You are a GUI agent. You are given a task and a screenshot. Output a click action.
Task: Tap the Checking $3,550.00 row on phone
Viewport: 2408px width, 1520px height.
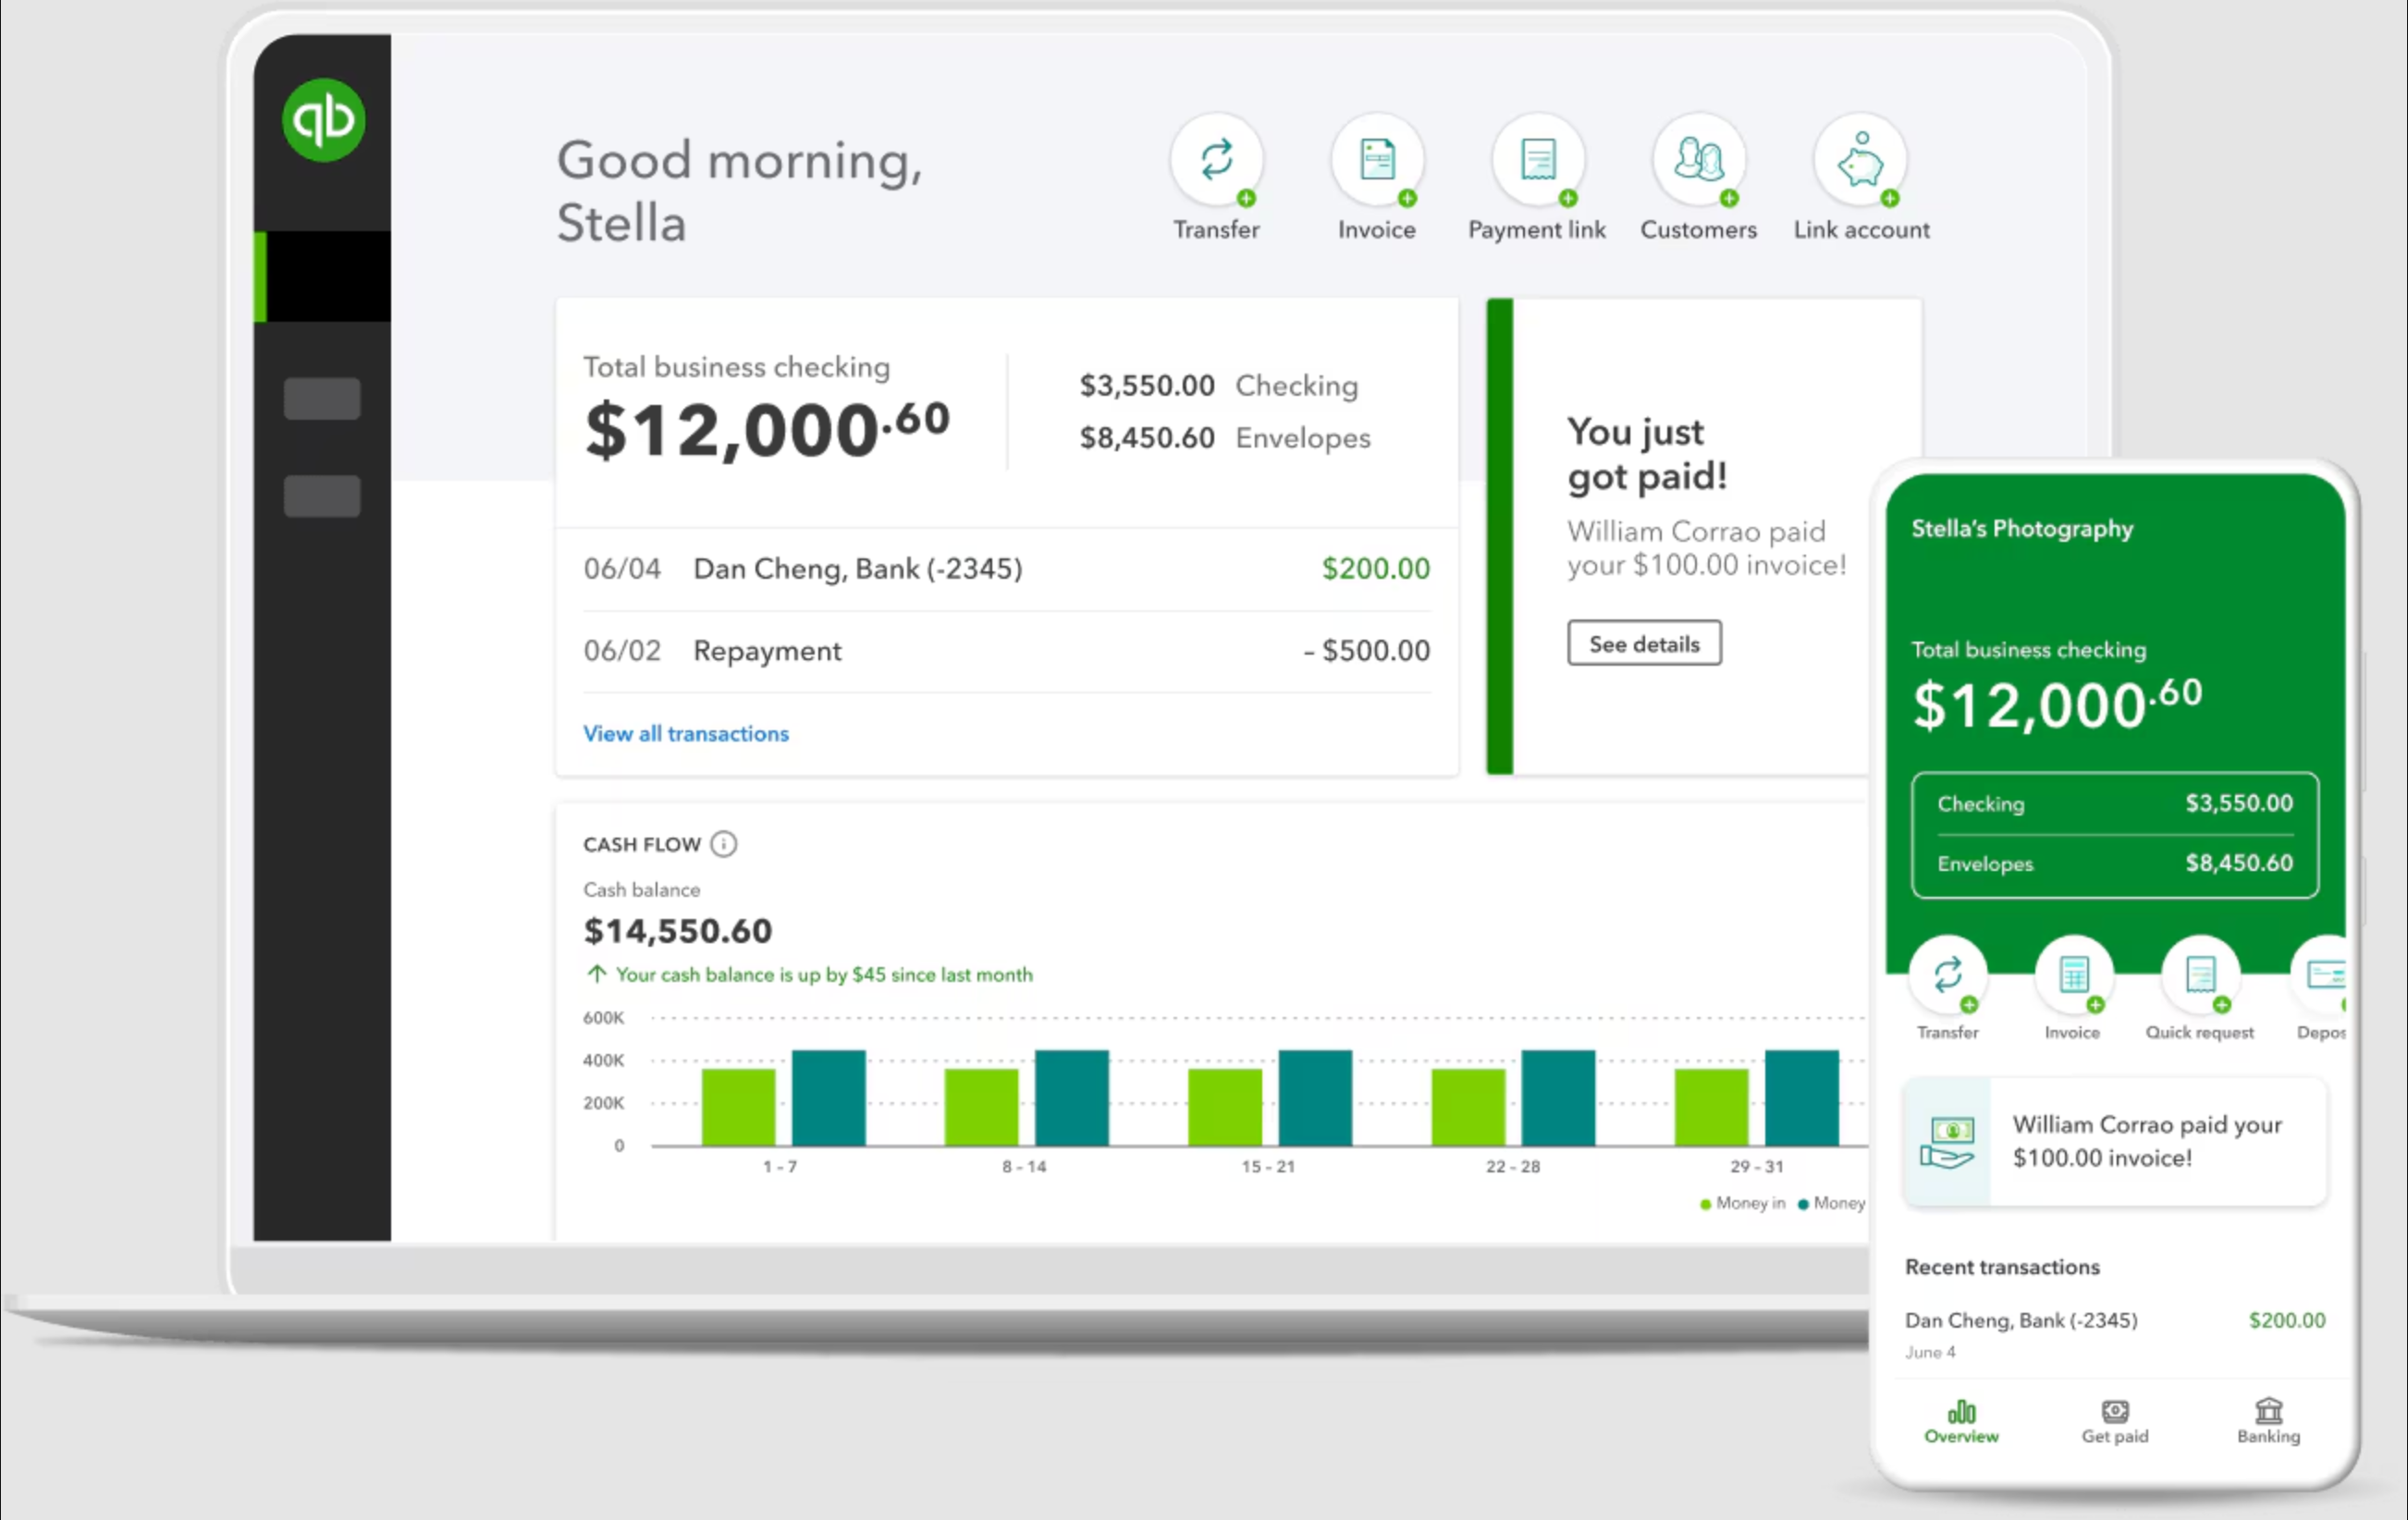click(2114, 803)
